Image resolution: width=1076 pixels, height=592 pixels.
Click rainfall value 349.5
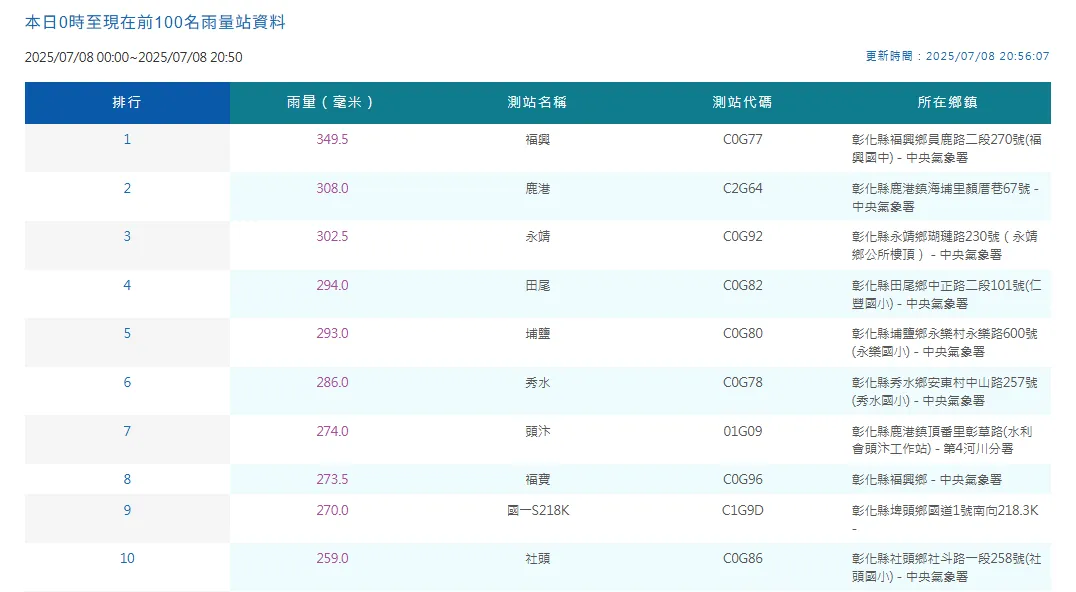[x=332, y=140]
